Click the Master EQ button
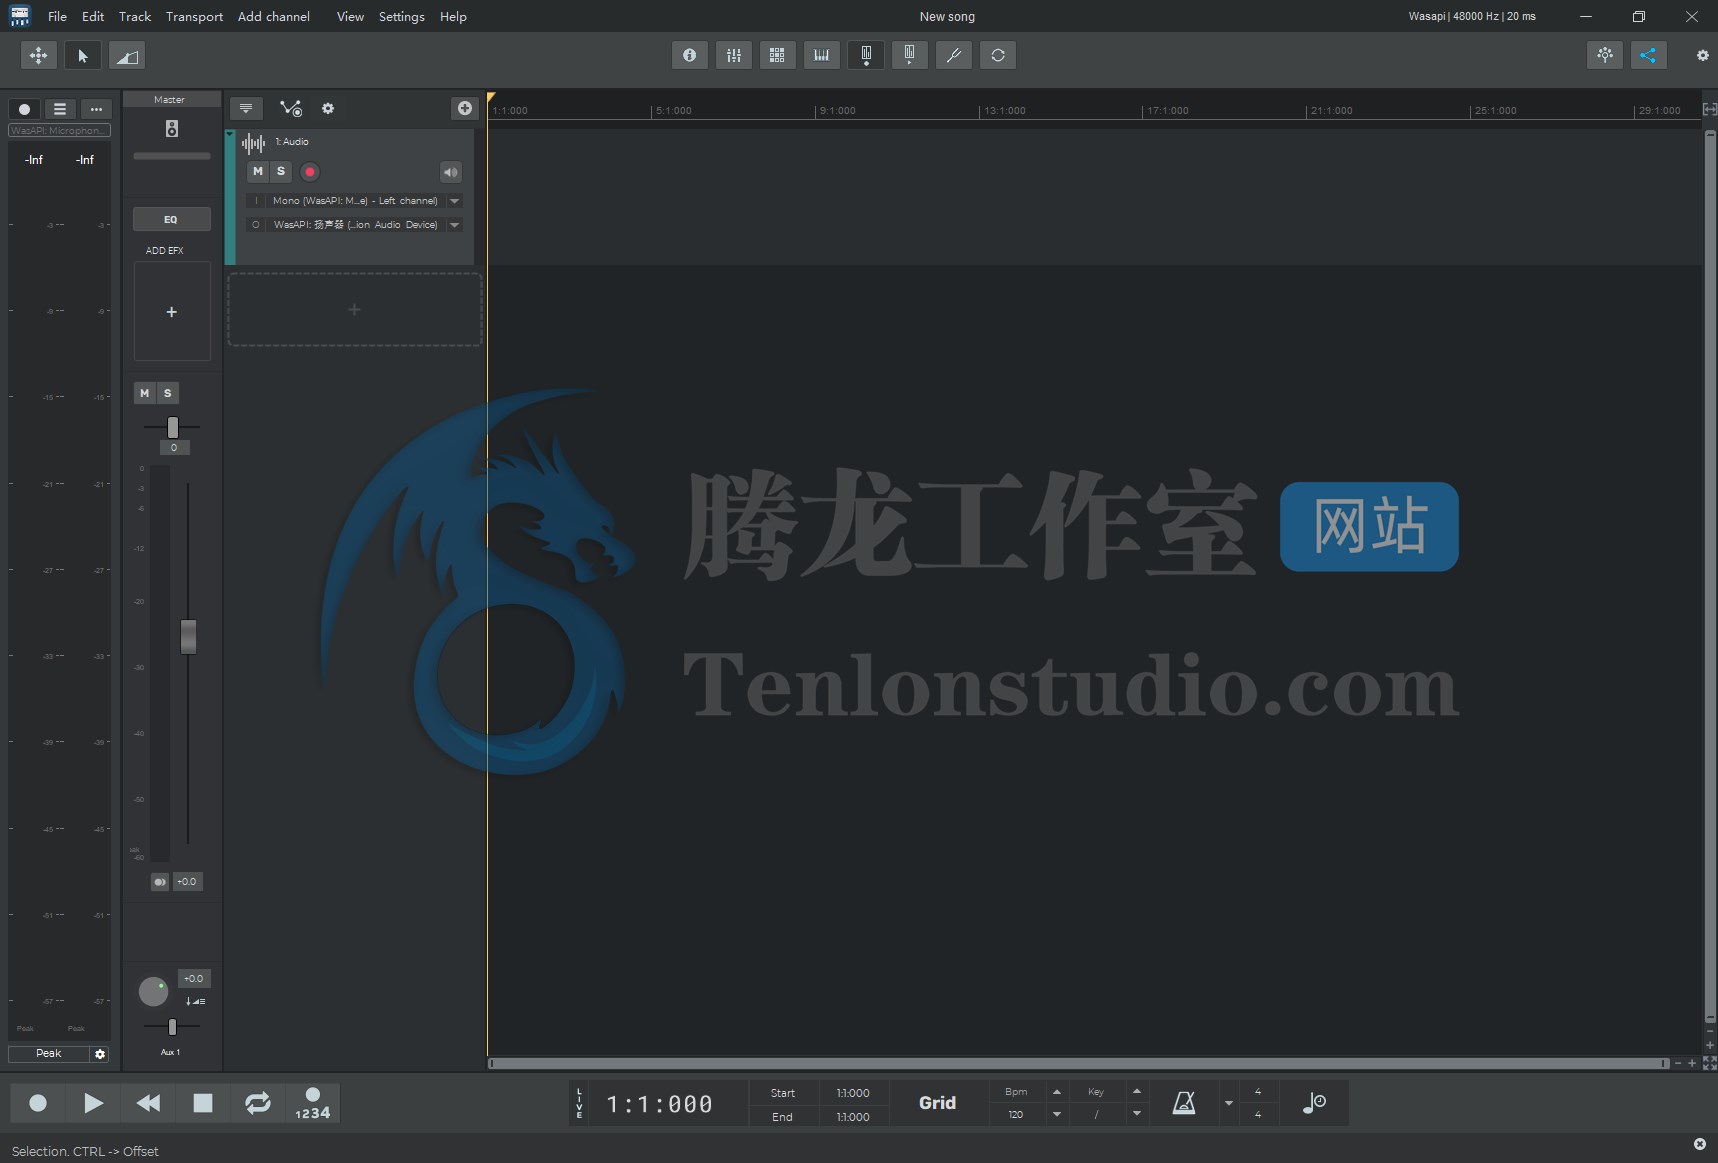Screen dimensions: 1718x1163 (x=171, y=219)
